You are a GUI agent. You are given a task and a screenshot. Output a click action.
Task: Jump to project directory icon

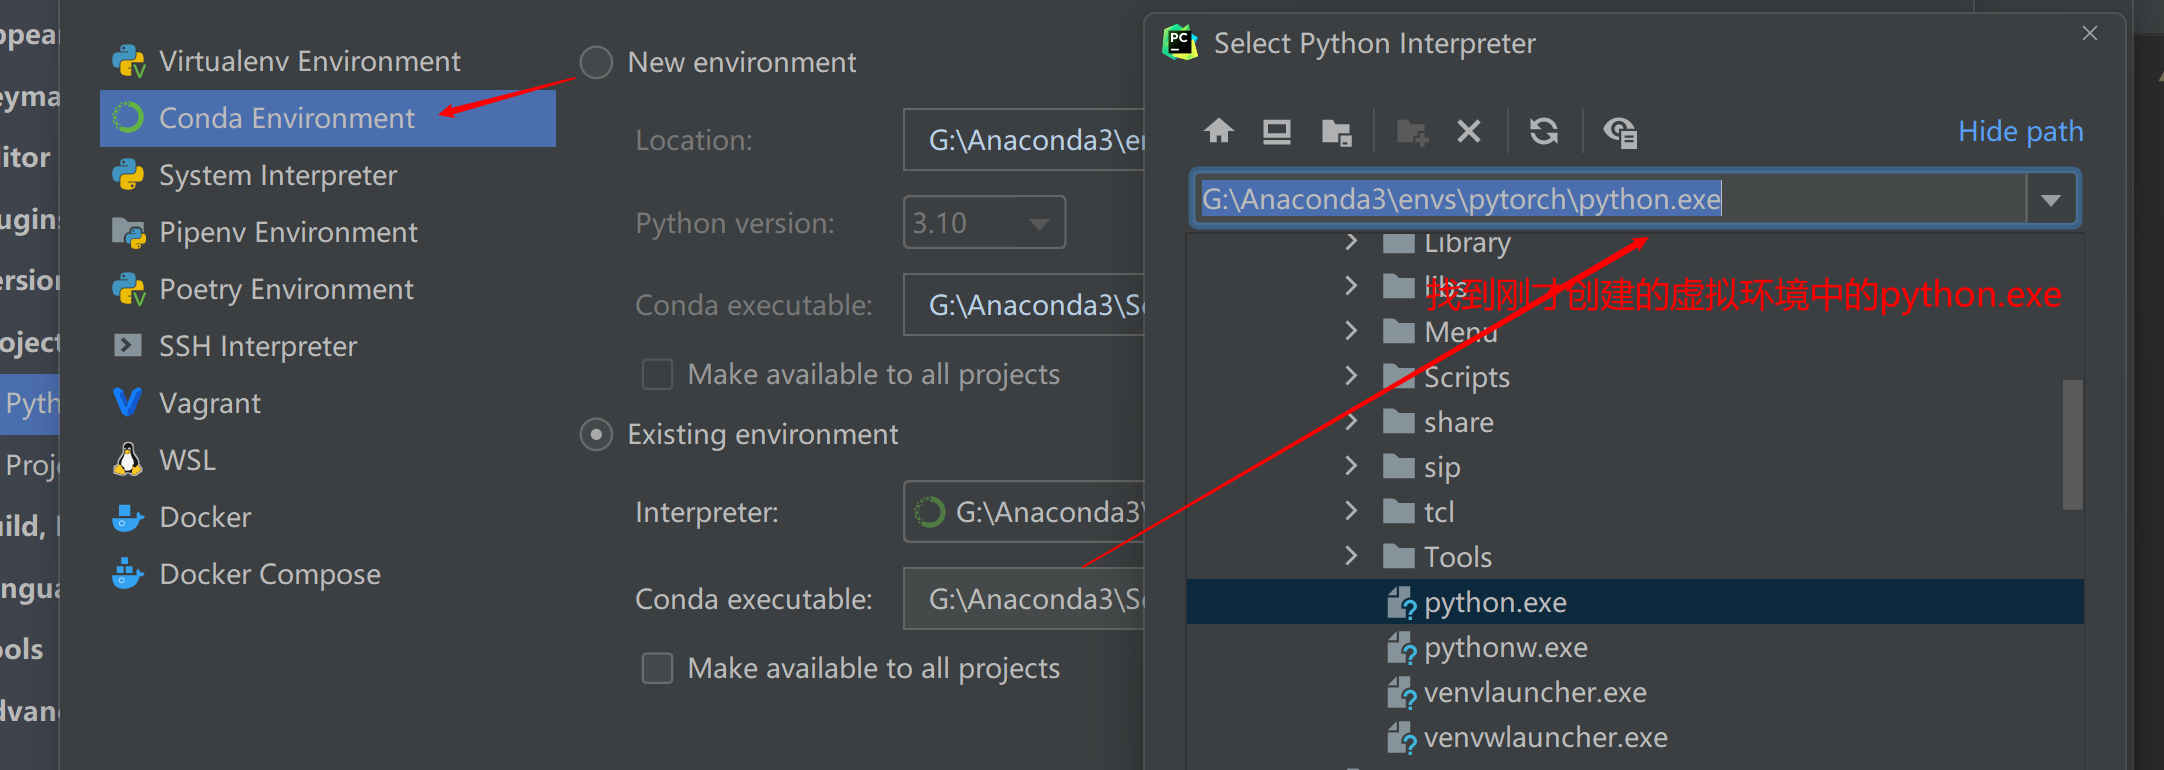pos(1336,132)
